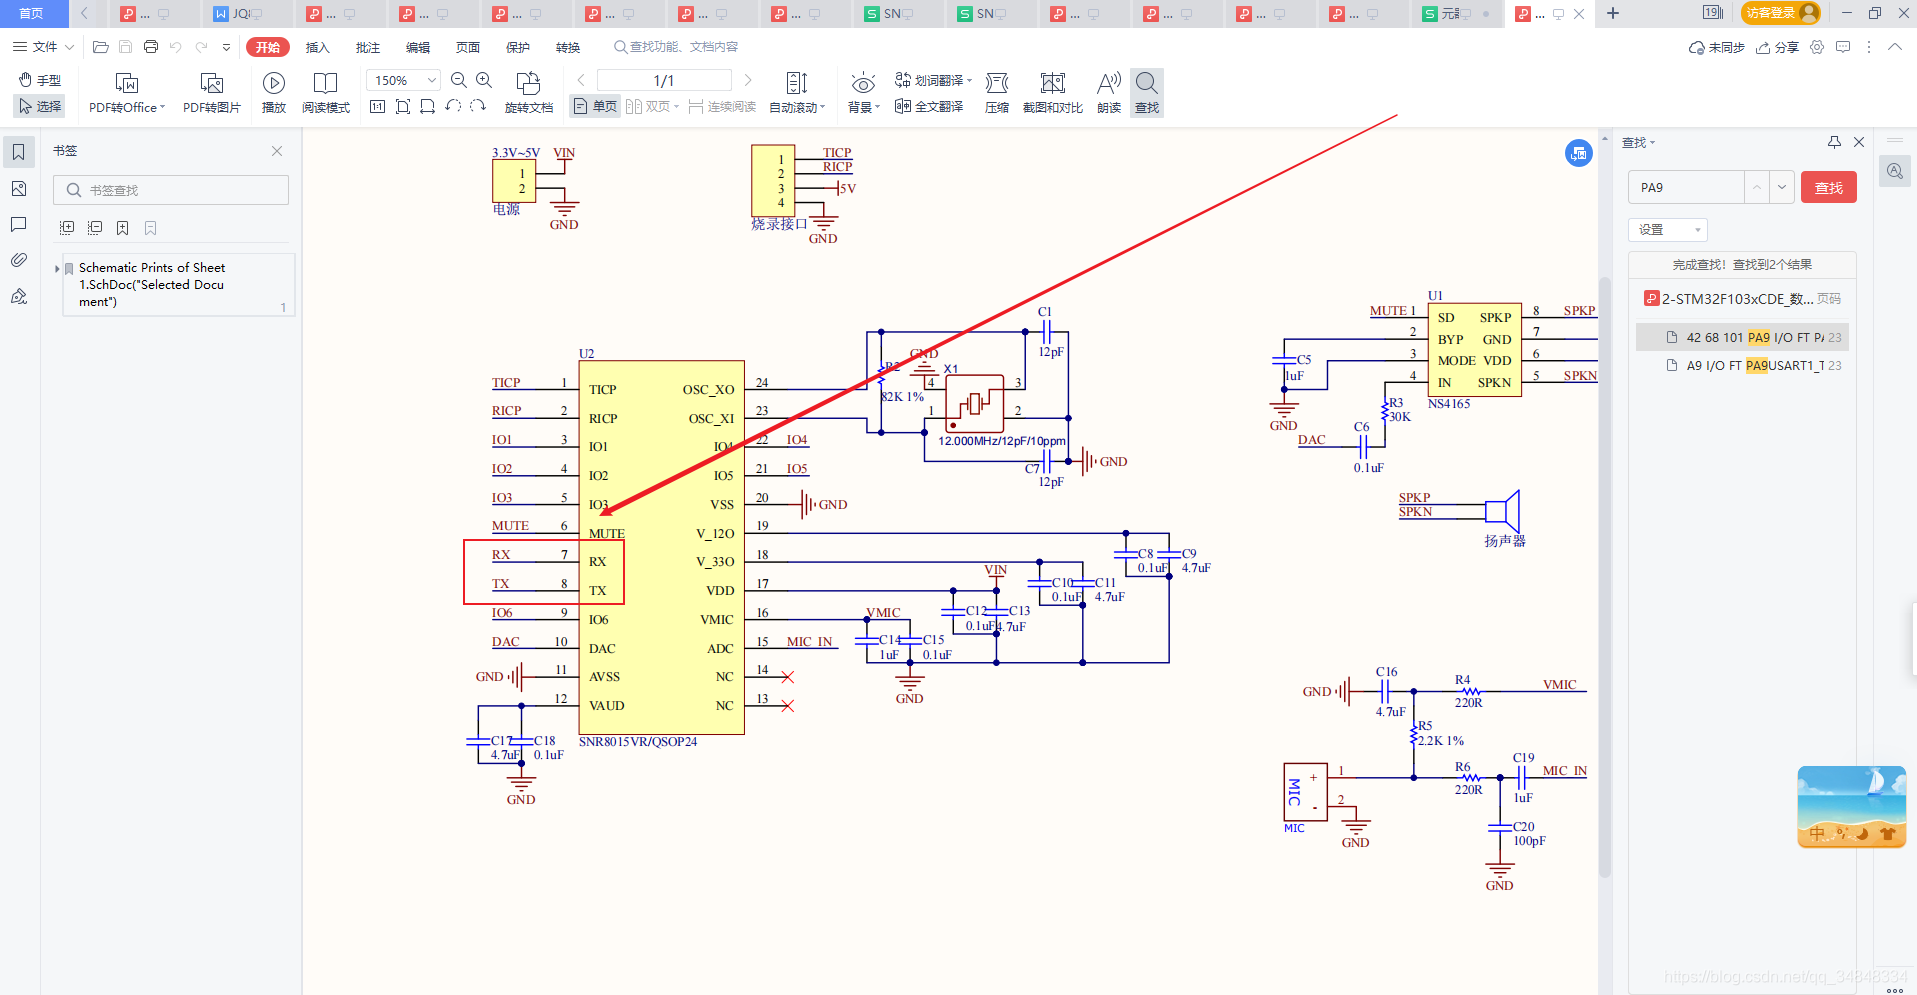1917x995 pixels.
Task: Open file folder icon in quick toolbar
Action: 100,47
